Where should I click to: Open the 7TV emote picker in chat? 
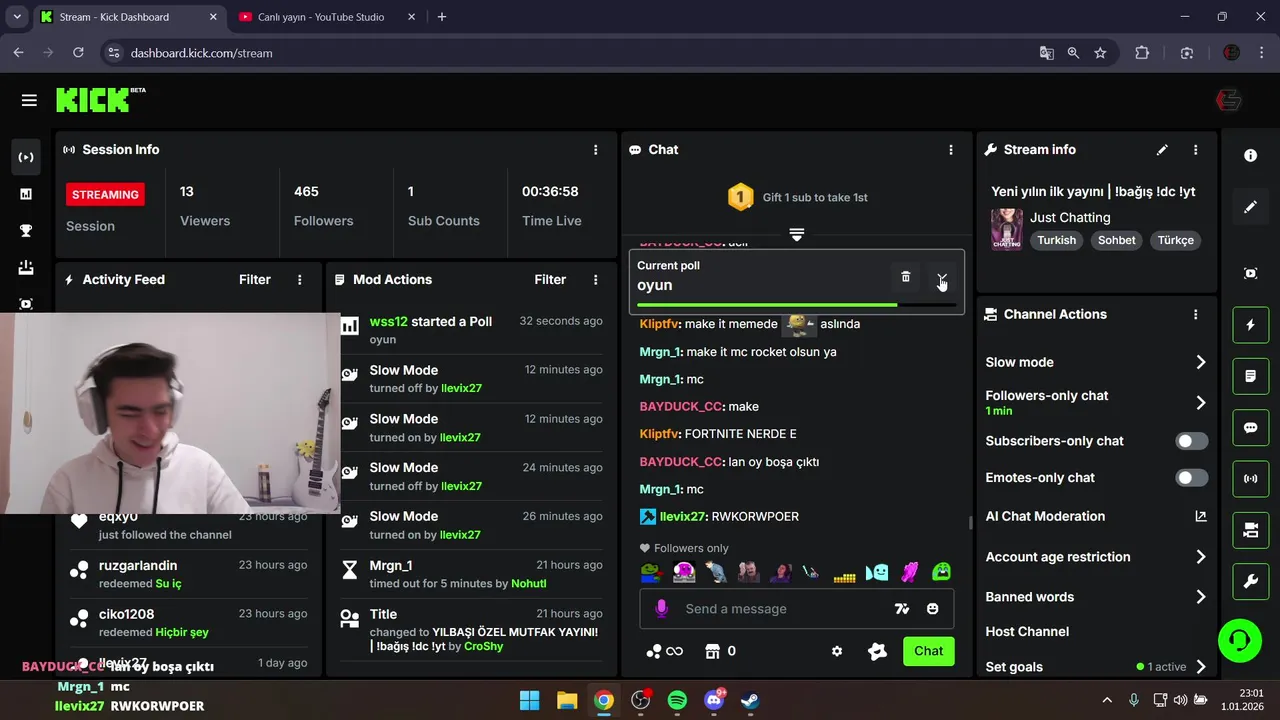tap(902, 609)
